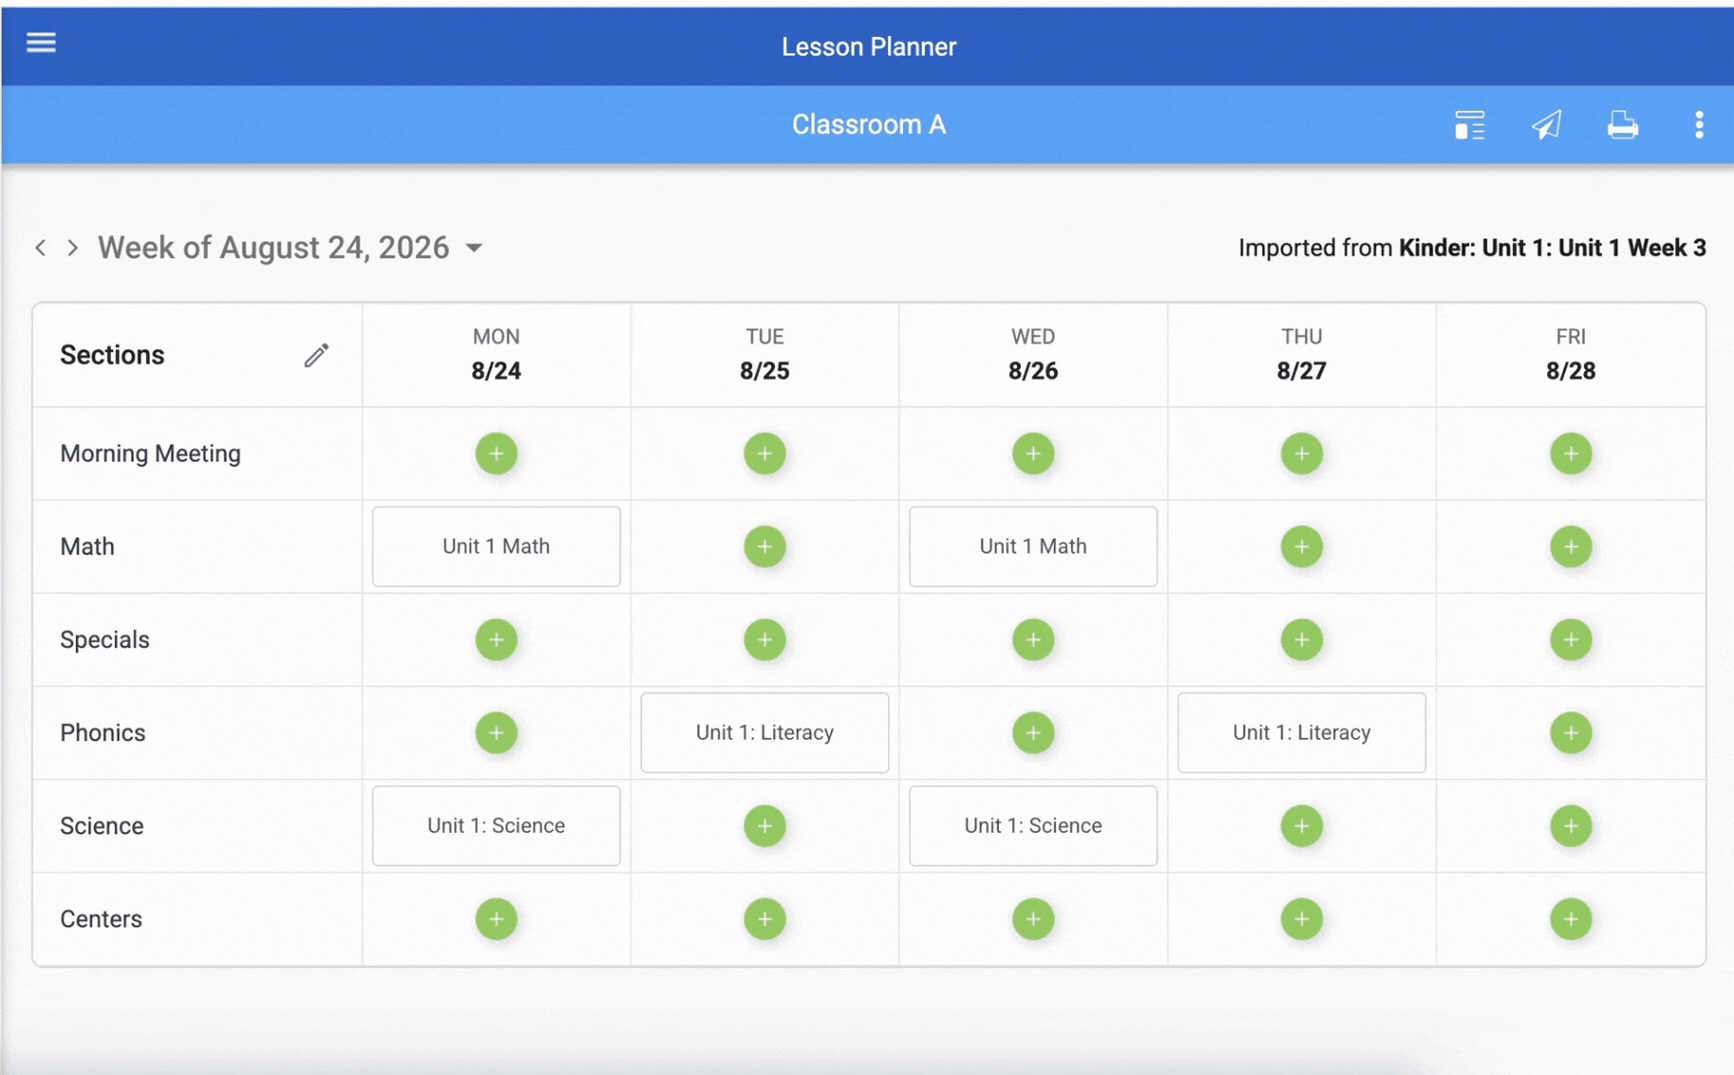Click the Week of August 24, 2026 title

273,247
